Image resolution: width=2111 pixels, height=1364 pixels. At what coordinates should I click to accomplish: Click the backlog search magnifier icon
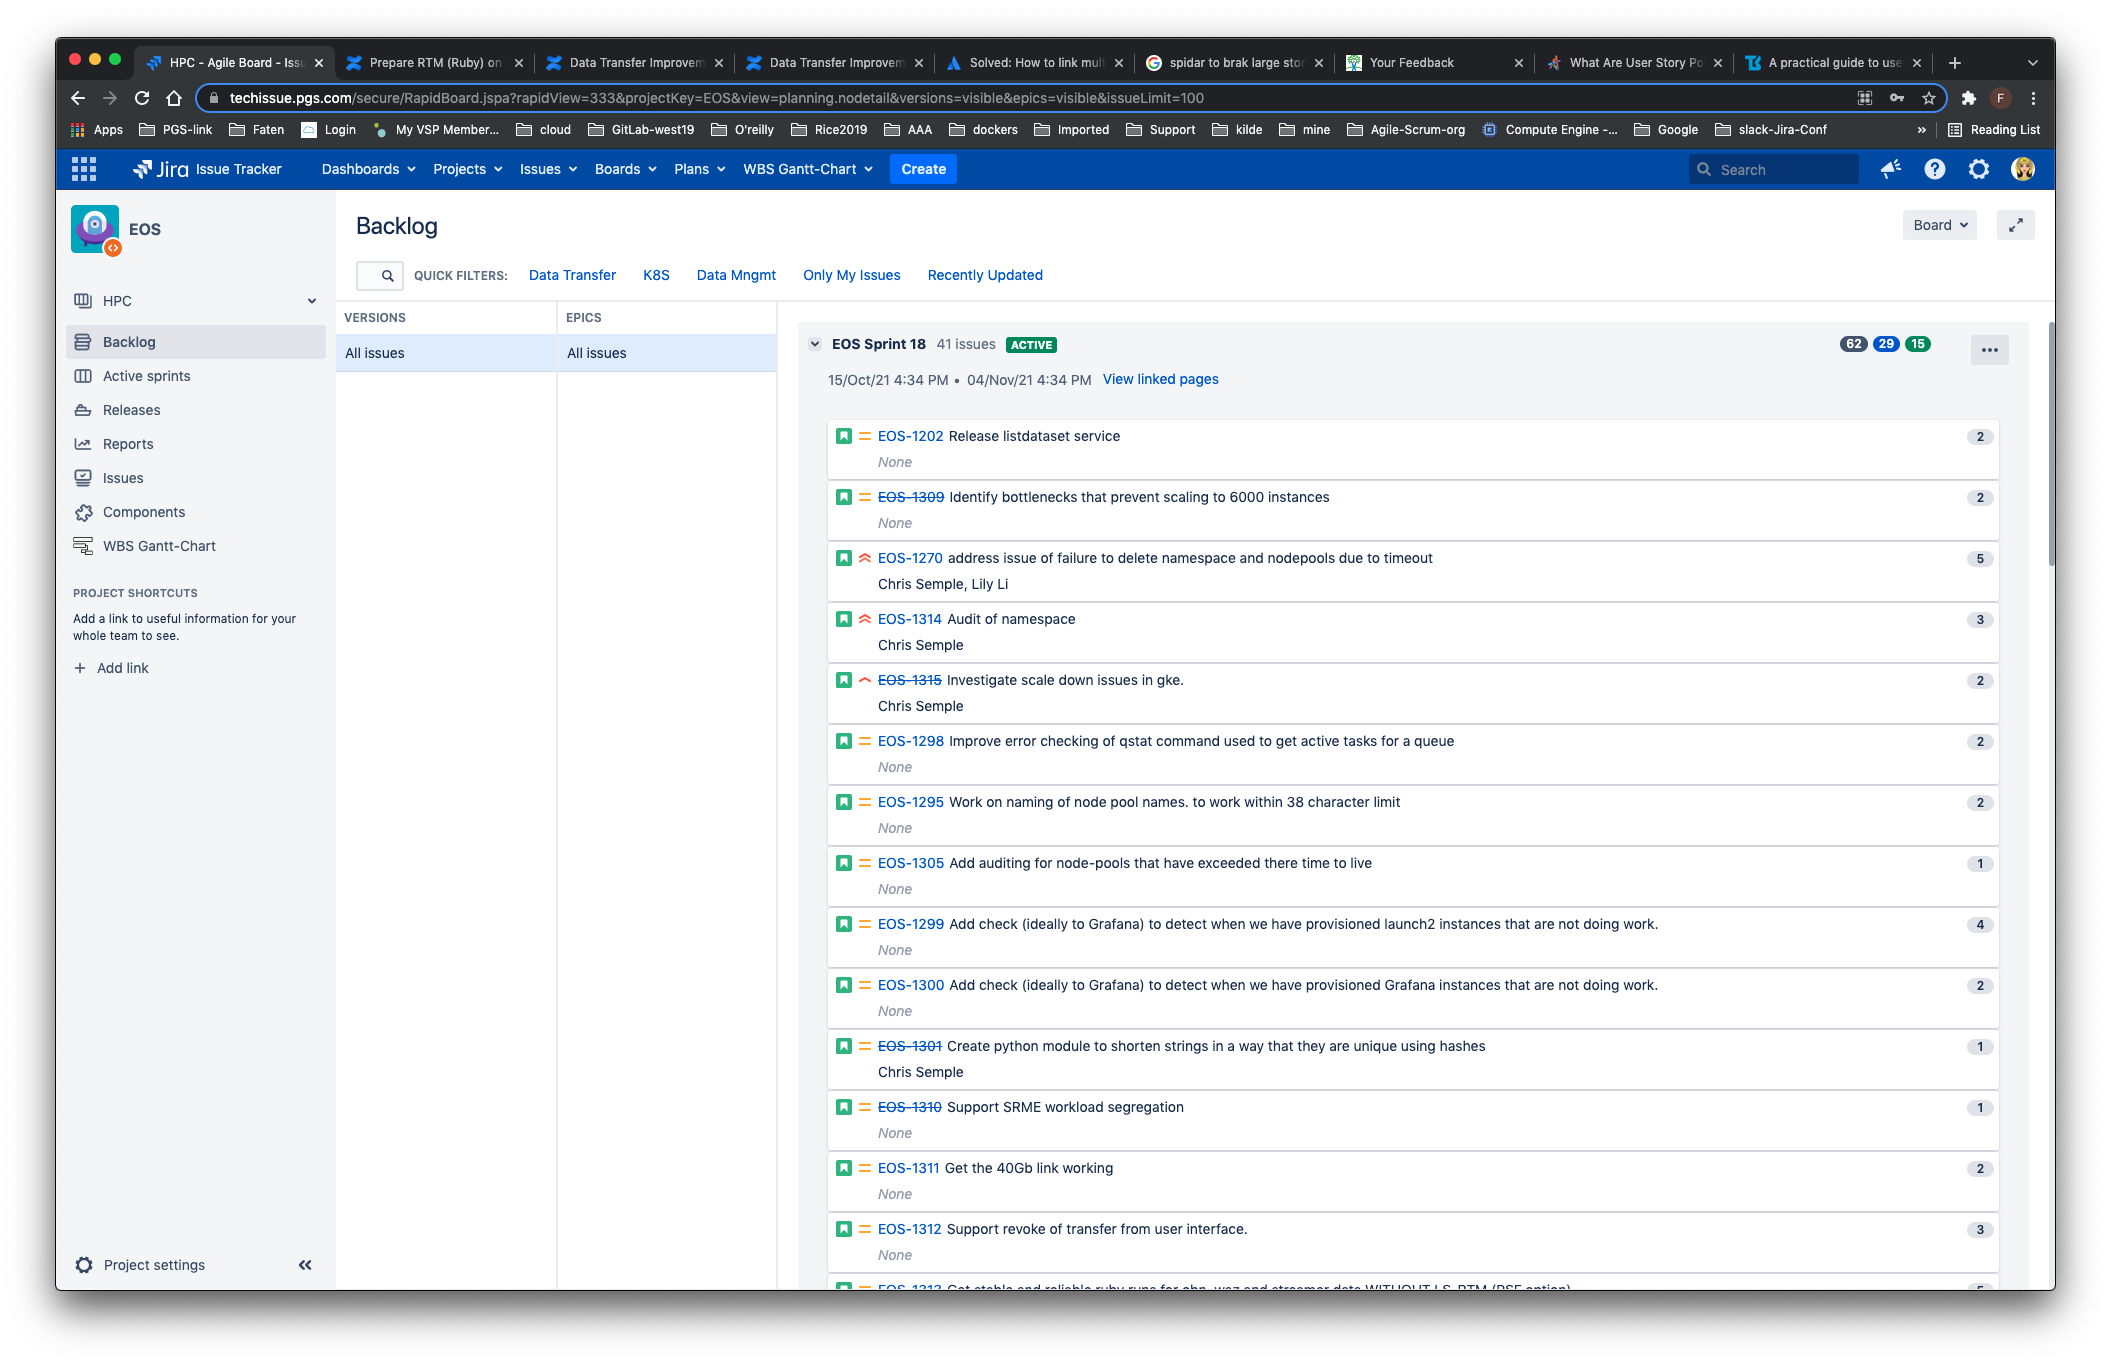[x=387, y=275]
